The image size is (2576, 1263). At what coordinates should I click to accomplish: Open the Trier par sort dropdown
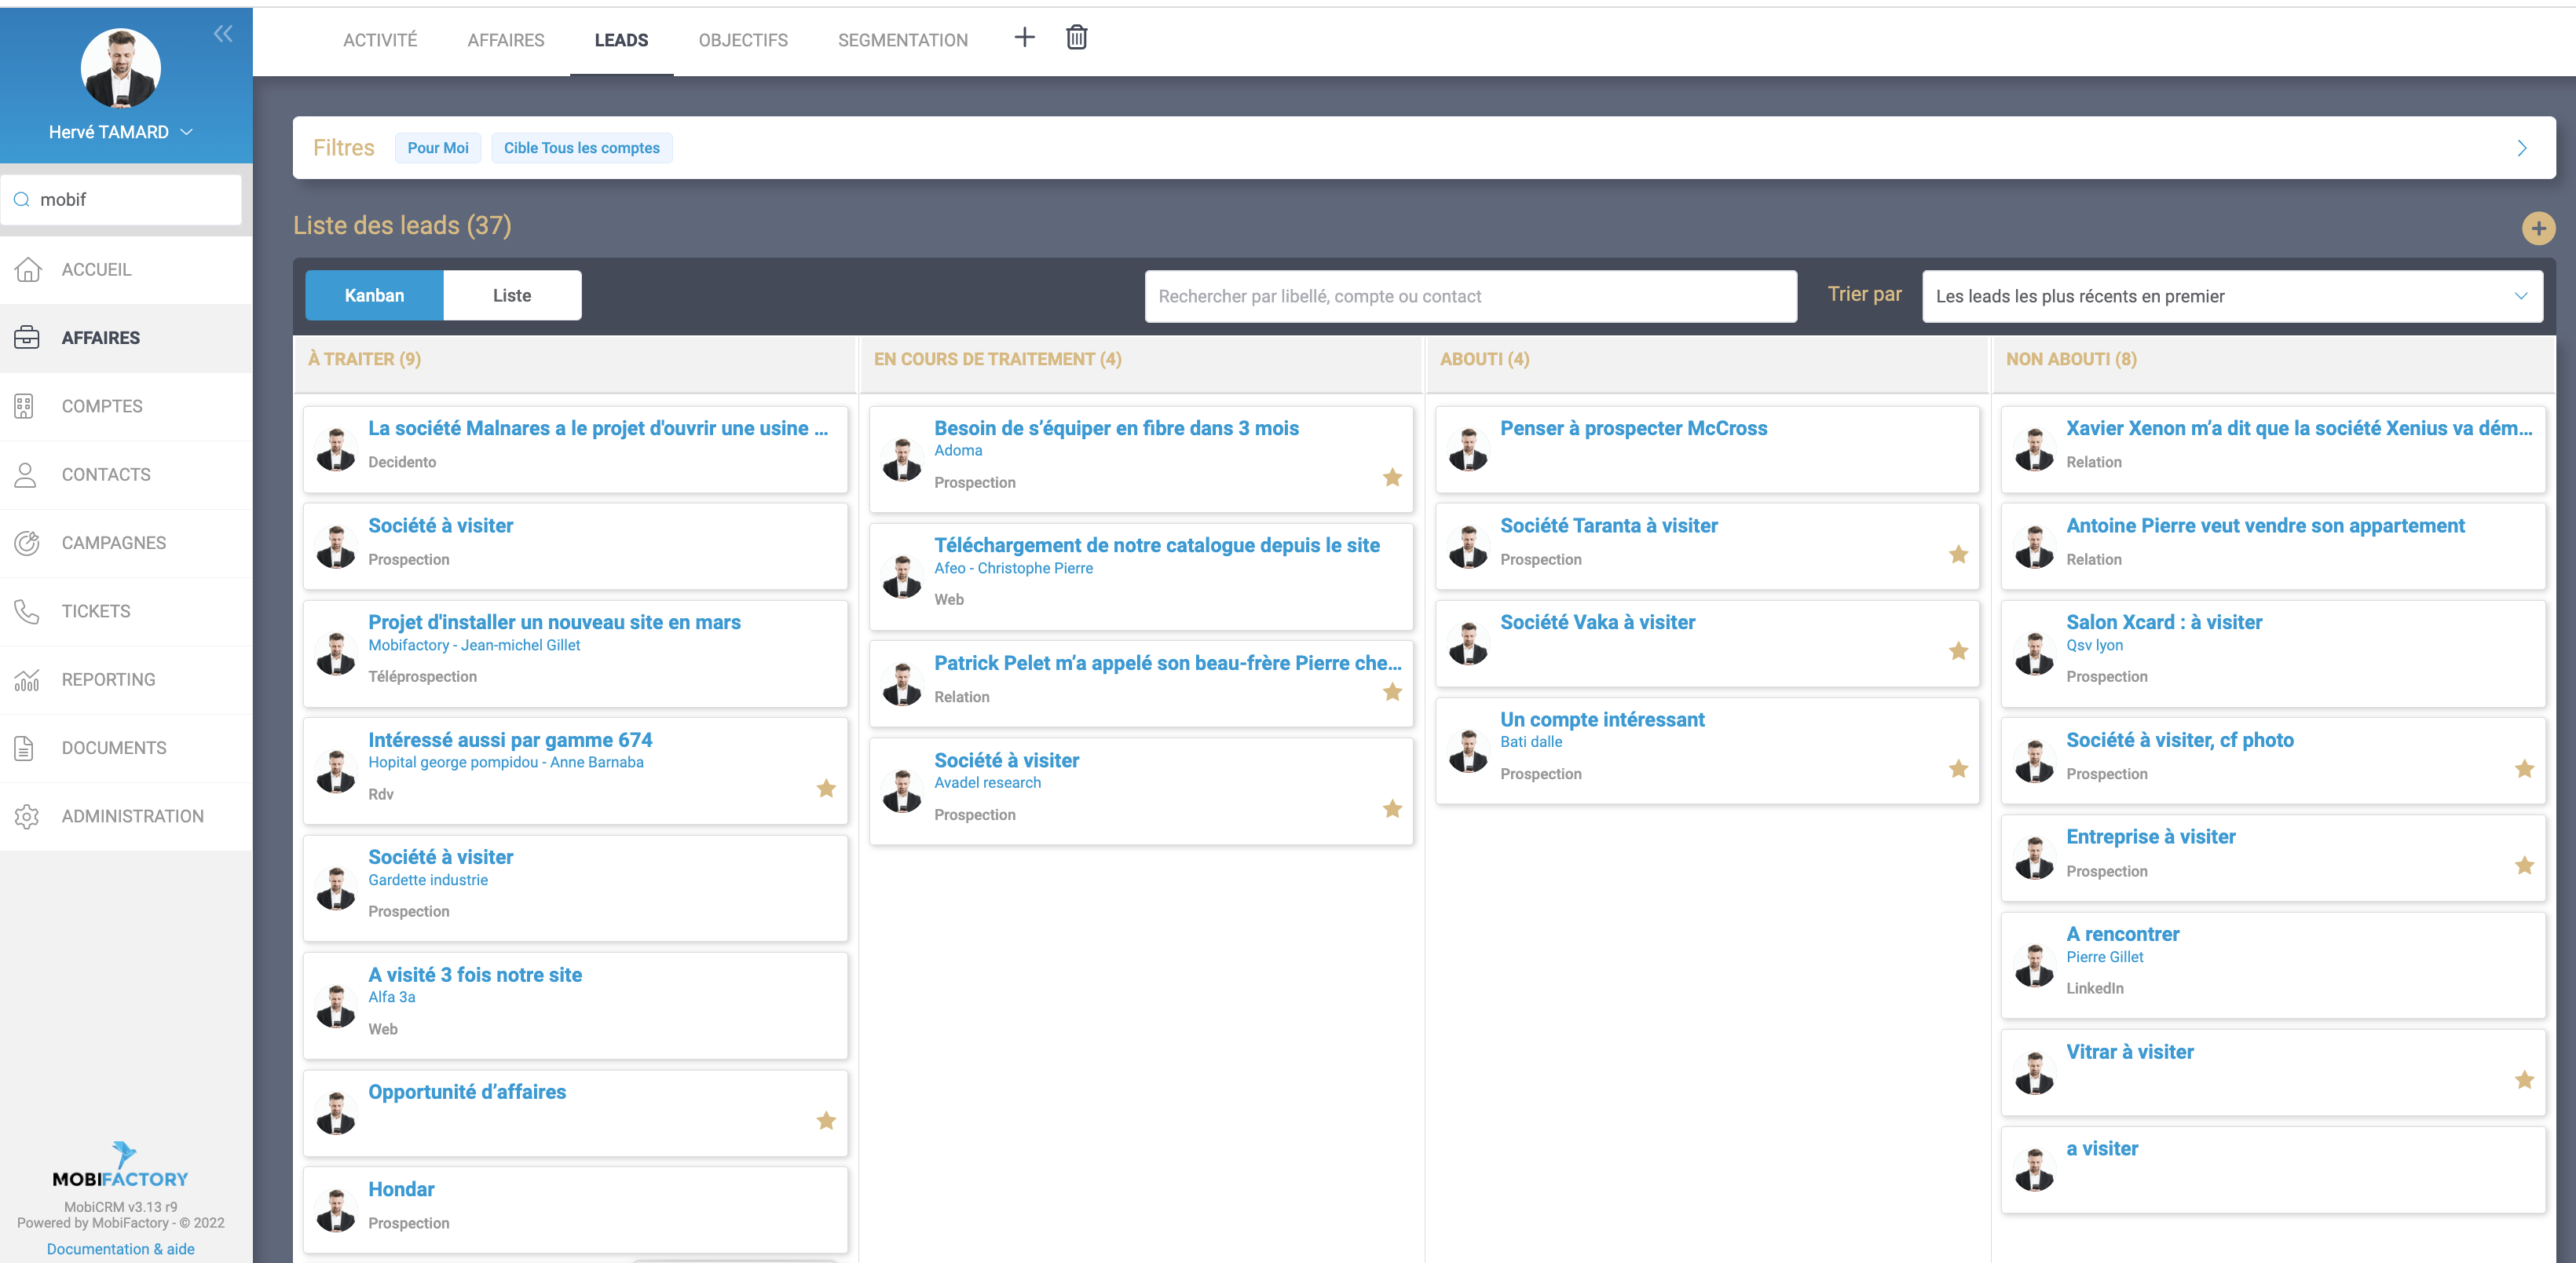[2231, 296]
